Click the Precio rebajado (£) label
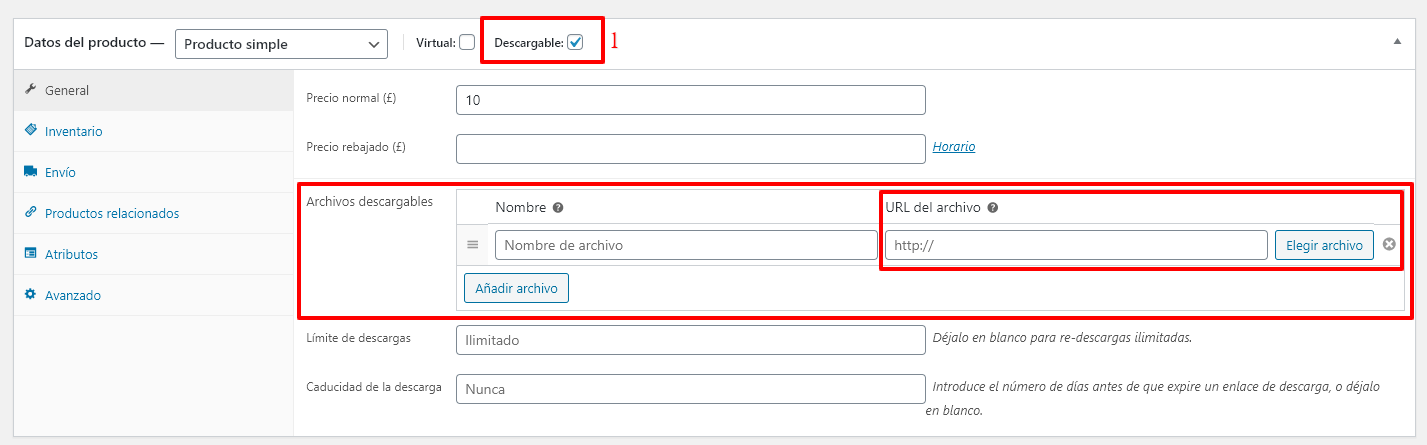The height and width of the screenshot is (445, 1427). [356, 147]
